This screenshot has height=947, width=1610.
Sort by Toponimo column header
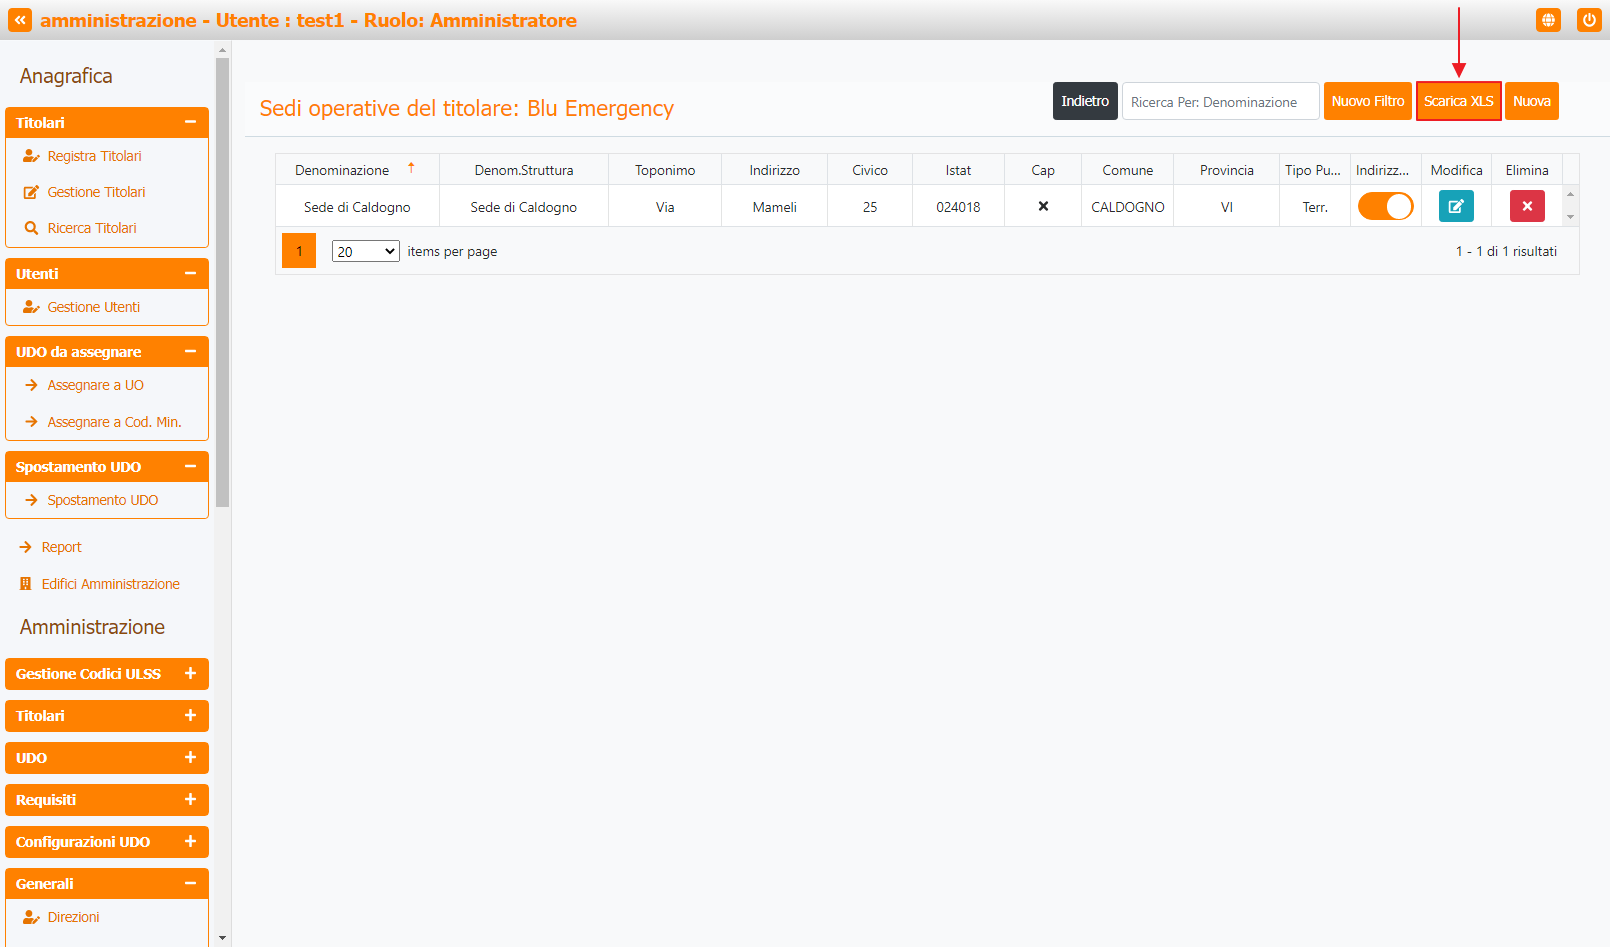665,170
